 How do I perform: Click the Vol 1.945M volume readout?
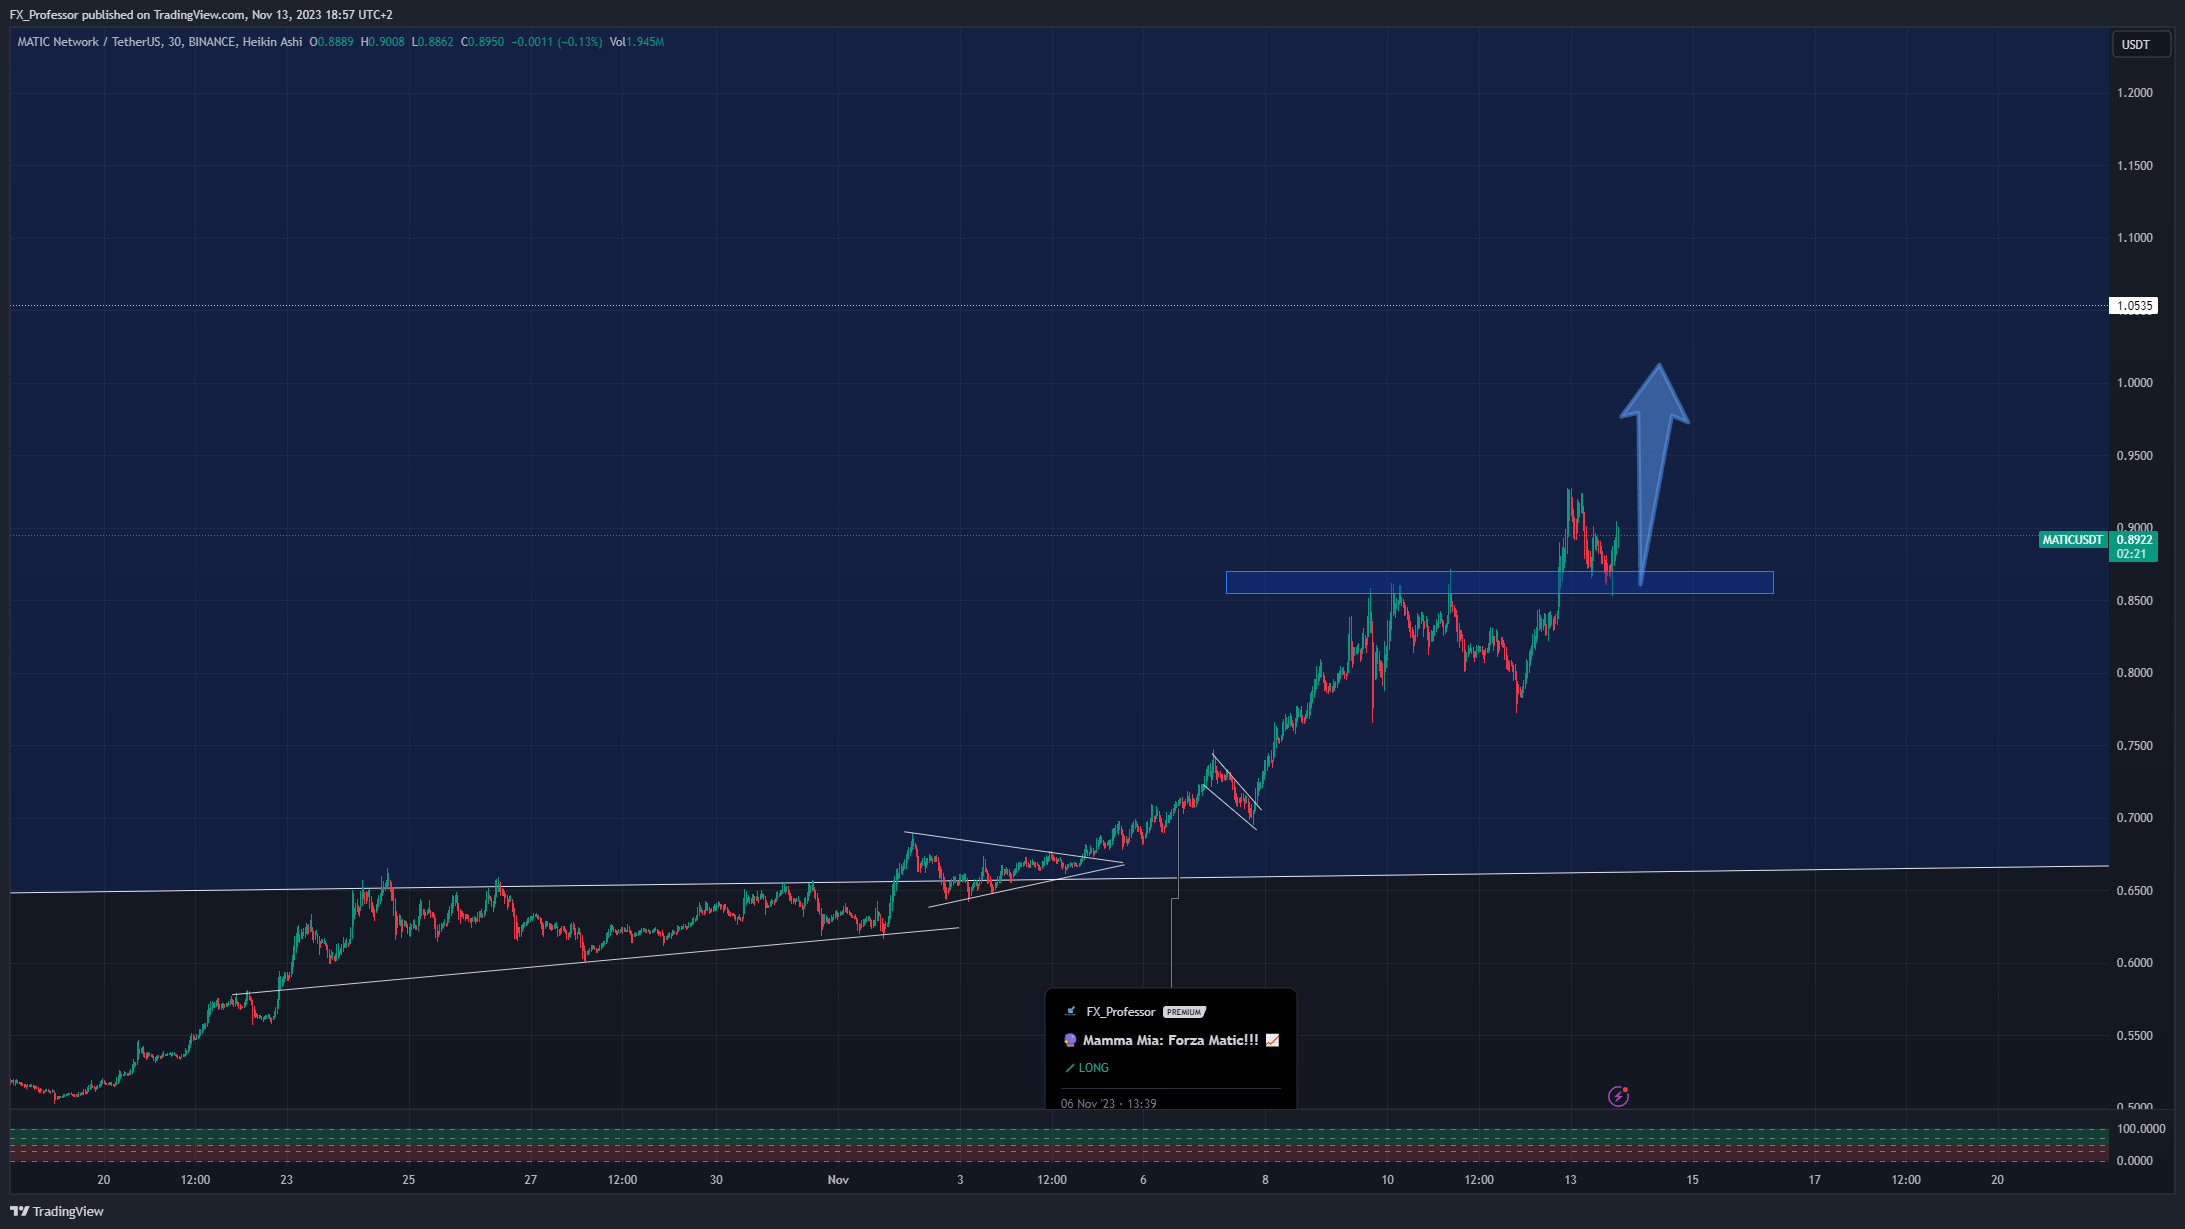tap(637, 42)
